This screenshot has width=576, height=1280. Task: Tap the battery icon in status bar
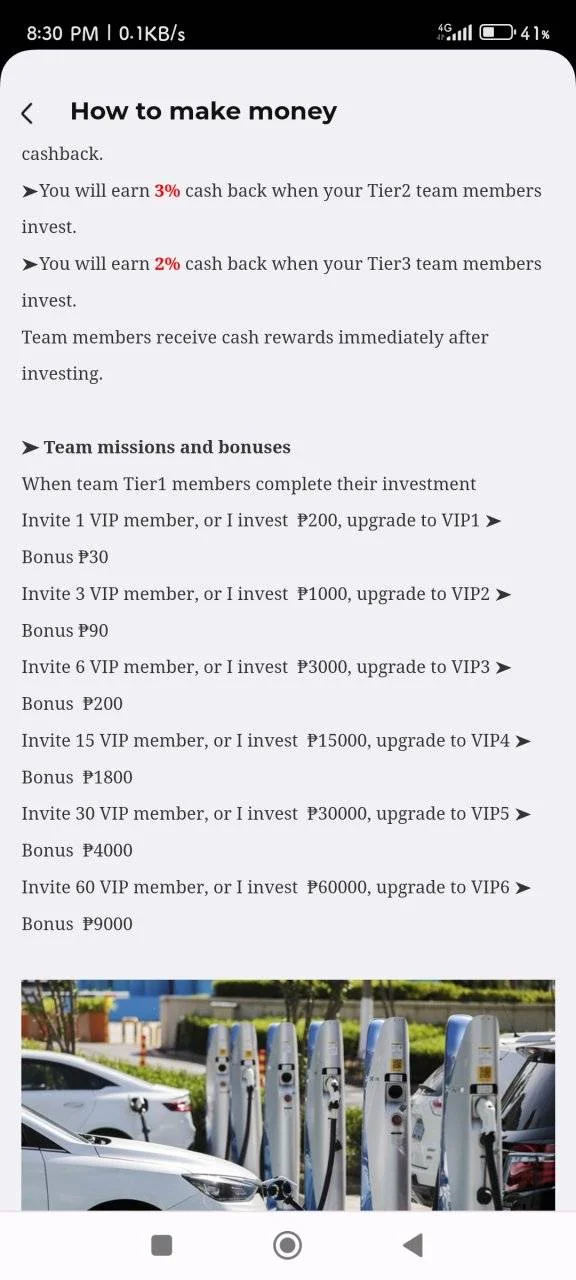click(496, 33)
